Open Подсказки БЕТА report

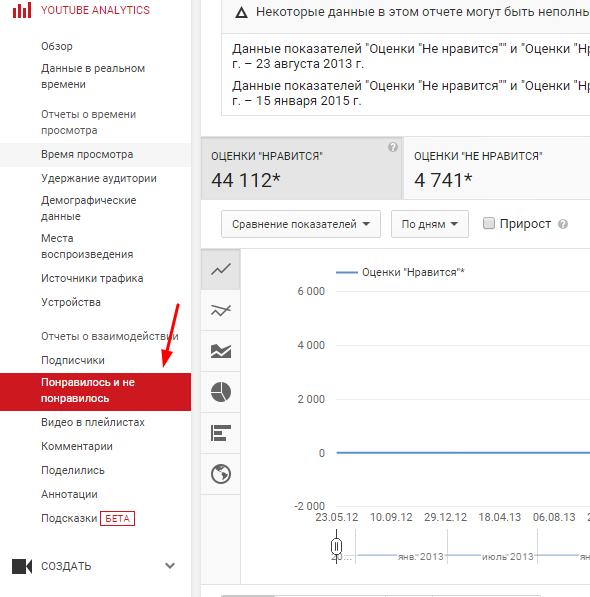click(x=88, y=518)
